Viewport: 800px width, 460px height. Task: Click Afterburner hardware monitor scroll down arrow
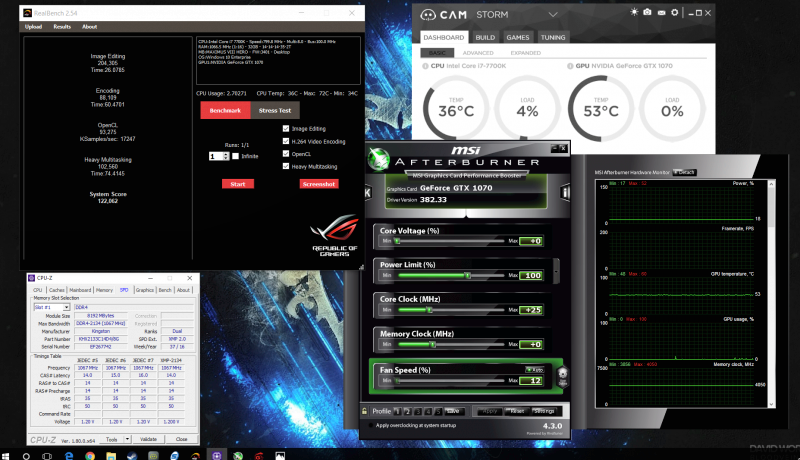(771, 404)
